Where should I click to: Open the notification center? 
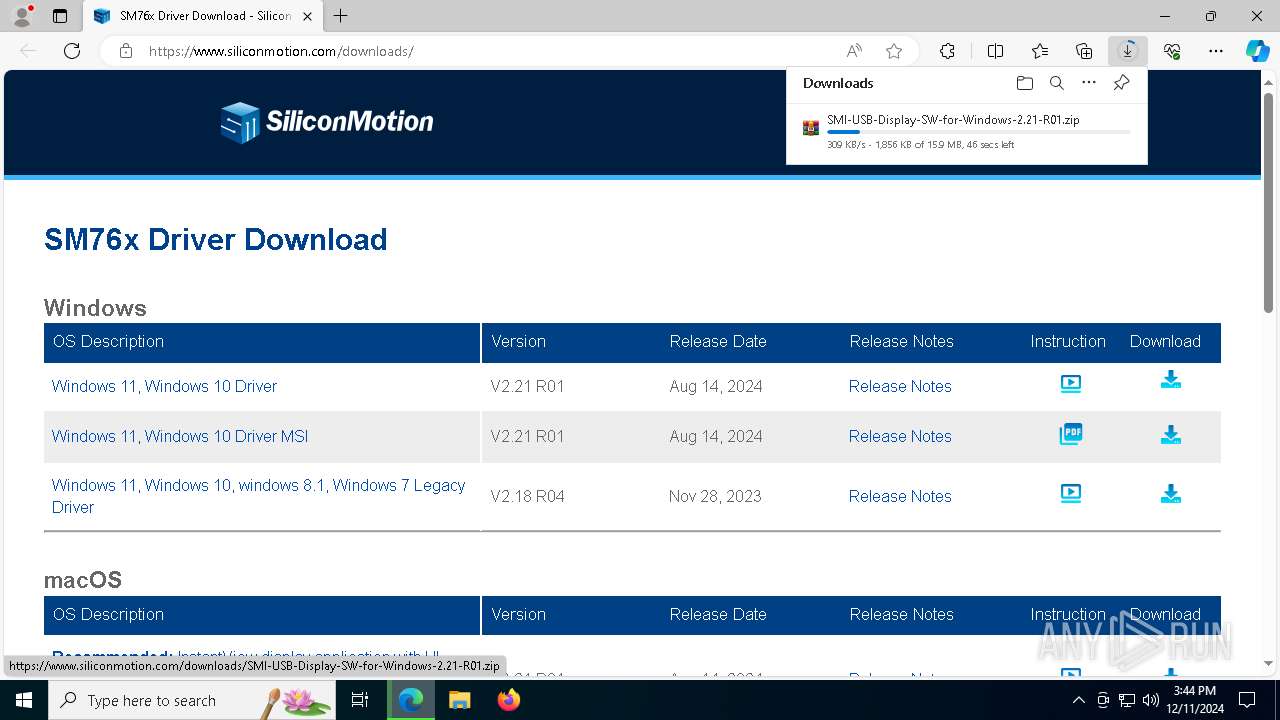coord(1247,700)
